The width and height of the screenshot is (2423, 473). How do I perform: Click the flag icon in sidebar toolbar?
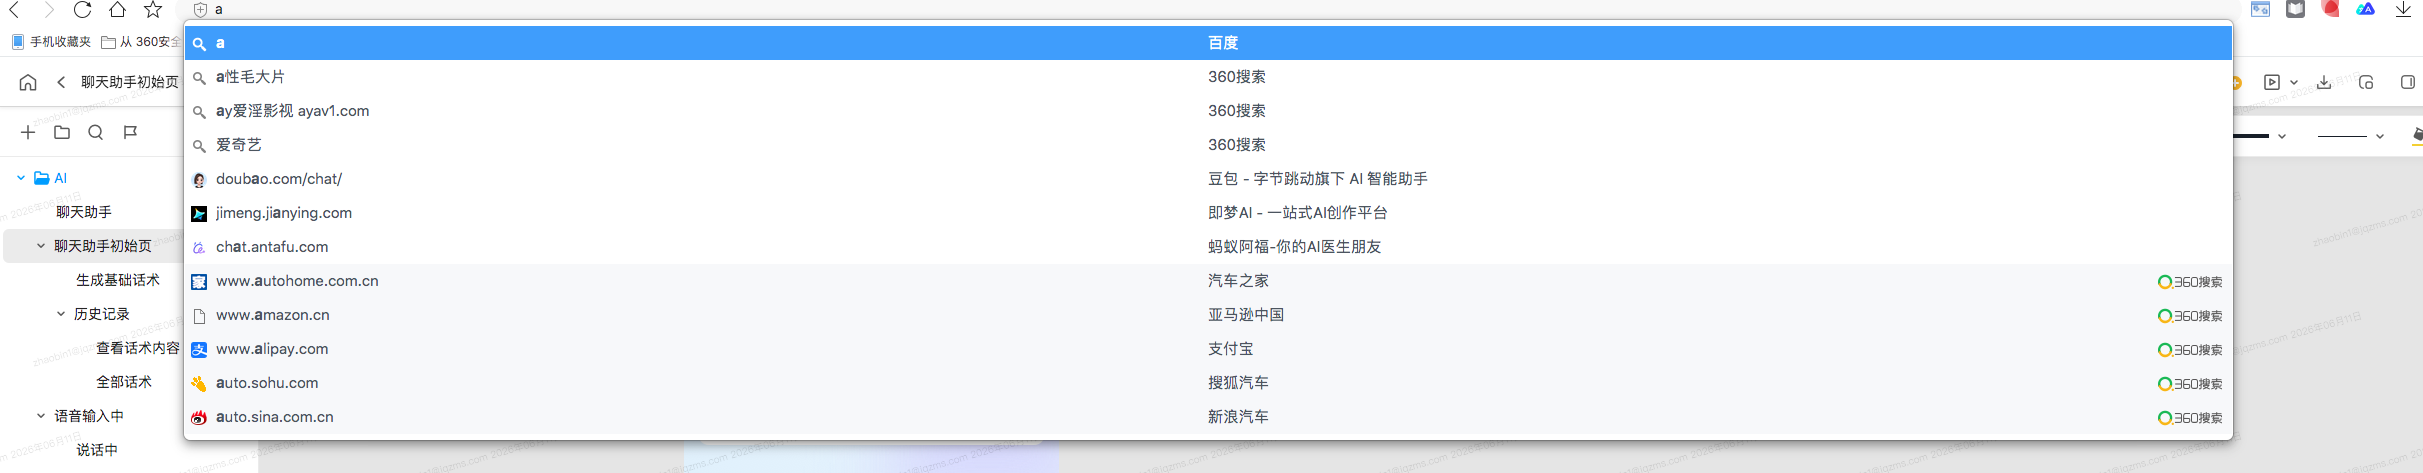click(130, 132)
